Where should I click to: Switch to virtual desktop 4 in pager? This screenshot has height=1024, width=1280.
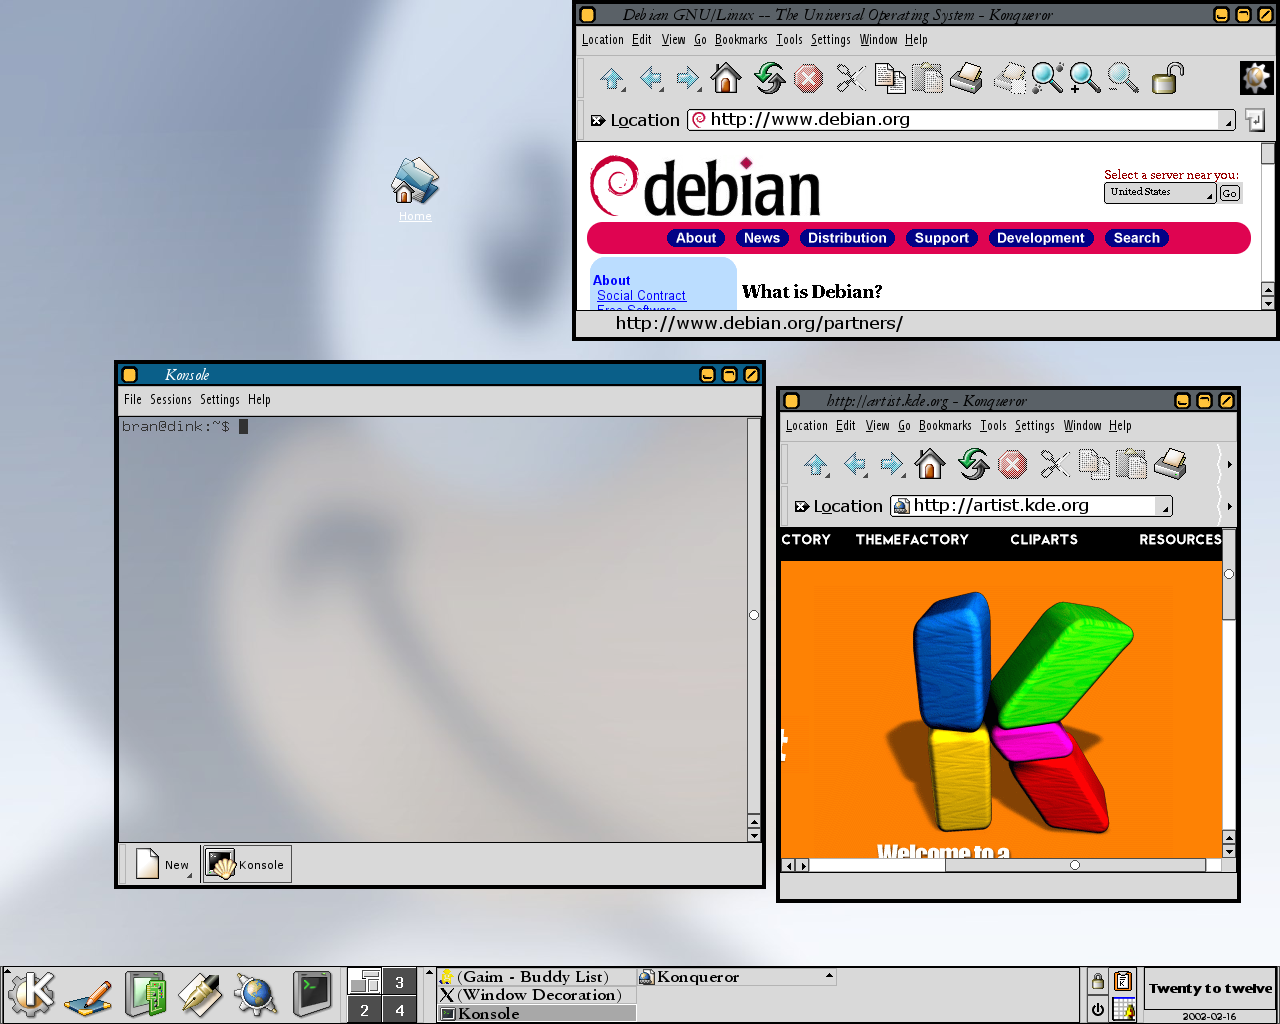[x=399, y=1010]
